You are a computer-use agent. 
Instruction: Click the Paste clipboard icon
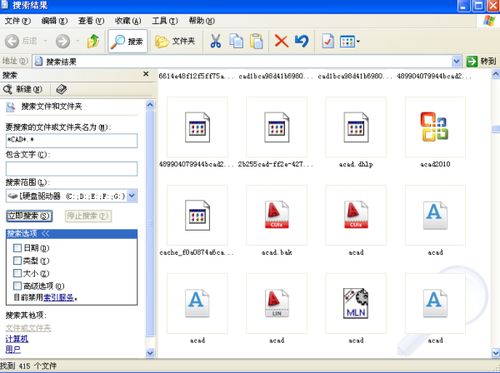click(x=256, y=41)
